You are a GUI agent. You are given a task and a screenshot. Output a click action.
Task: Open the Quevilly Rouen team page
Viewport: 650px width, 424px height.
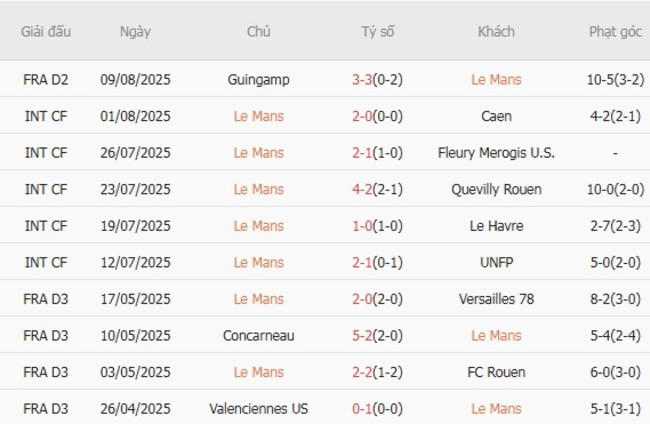(x=496, y=189)
